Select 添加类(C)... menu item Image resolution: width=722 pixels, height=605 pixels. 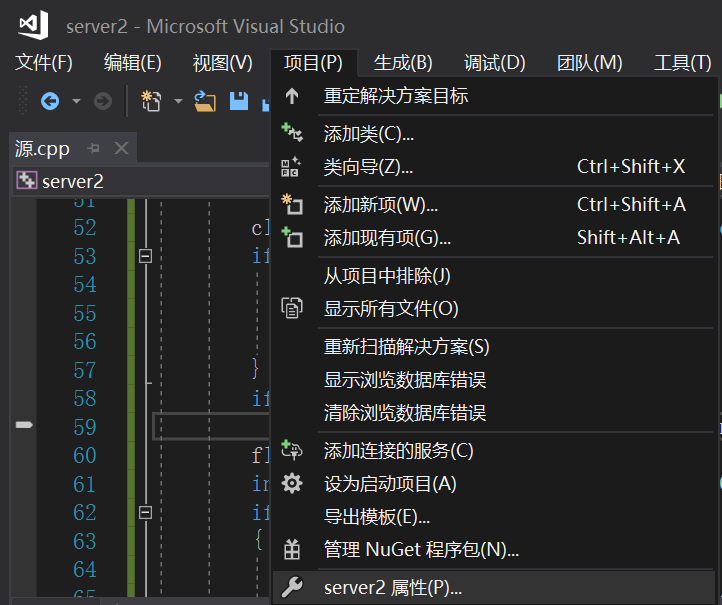tap(493, 134)
